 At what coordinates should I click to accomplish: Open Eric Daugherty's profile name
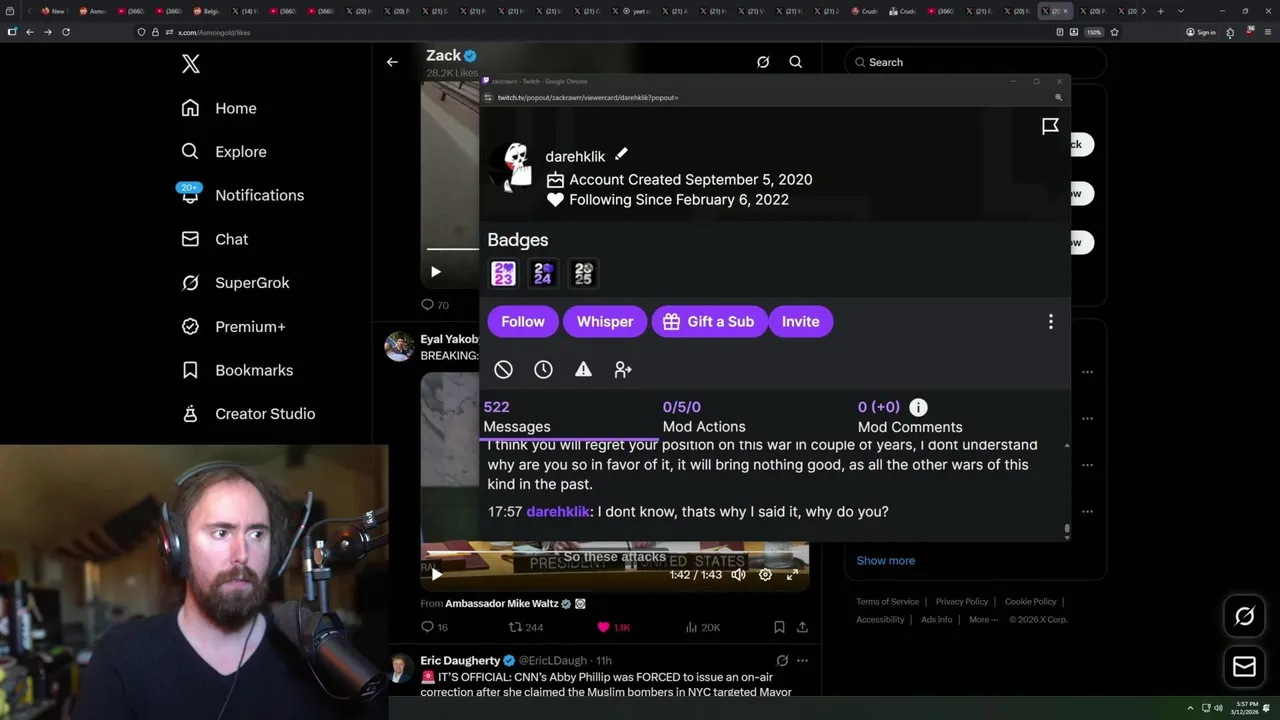(x=460, y=661)
